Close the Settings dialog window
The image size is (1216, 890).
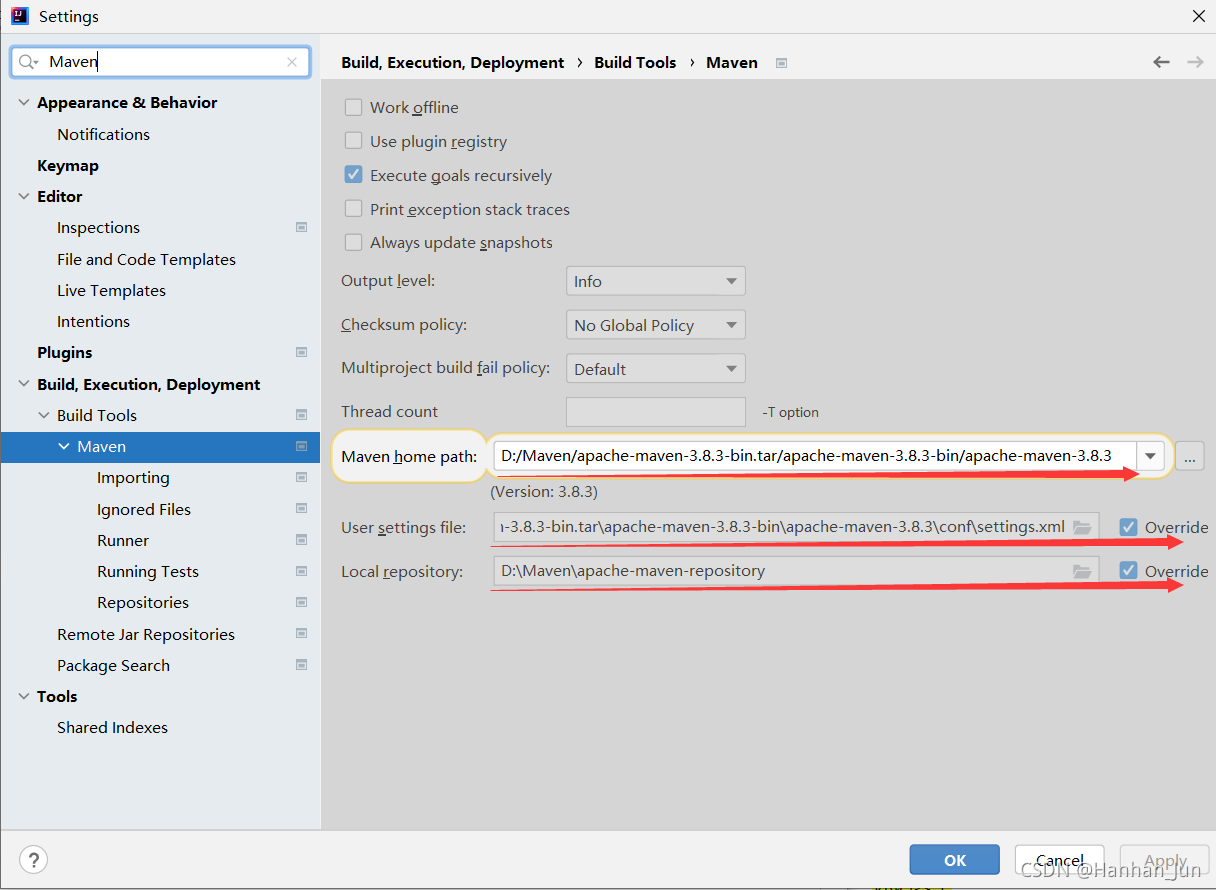coord(1198,16)
